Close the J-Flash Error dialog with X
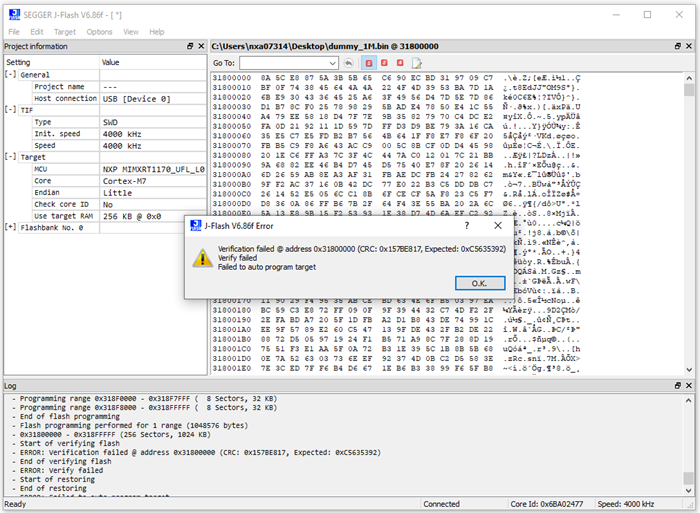 click(498, 225)
